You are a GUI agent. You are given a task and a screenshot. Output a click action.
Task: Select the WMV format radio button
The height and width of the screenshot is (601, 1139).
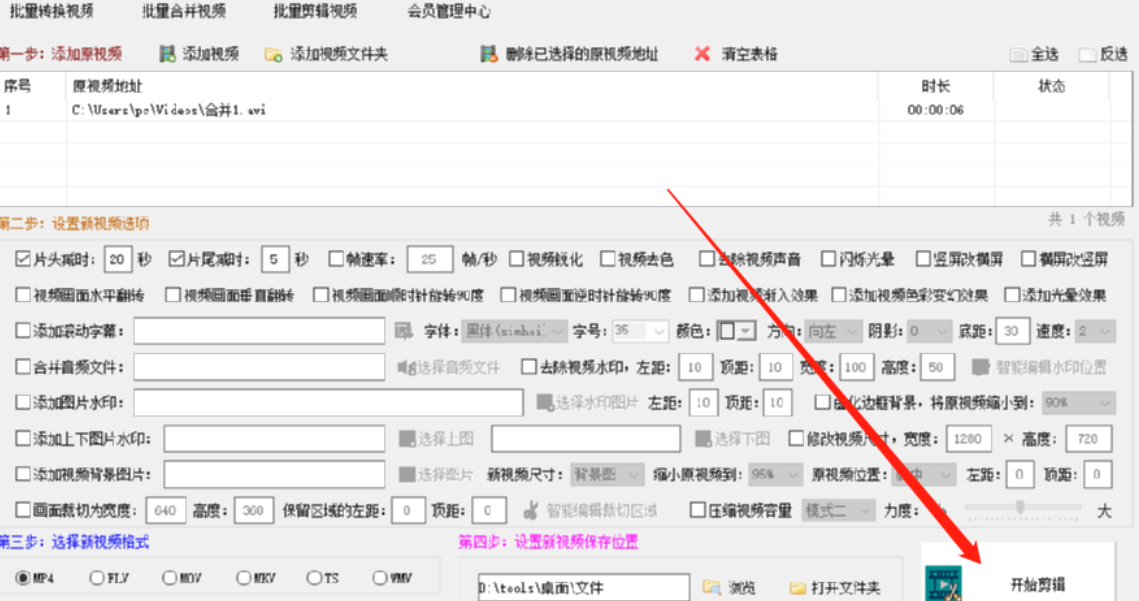380,578
